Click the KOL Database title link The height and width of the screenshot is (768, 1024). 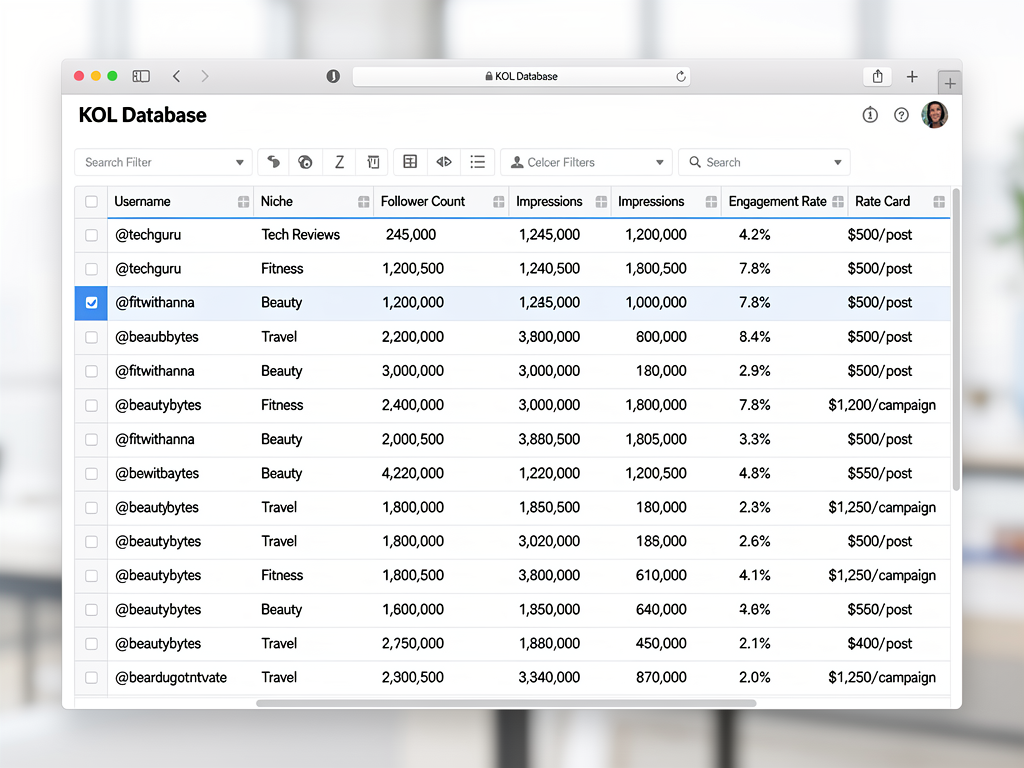pyautogui.click(x=142, y=115)
